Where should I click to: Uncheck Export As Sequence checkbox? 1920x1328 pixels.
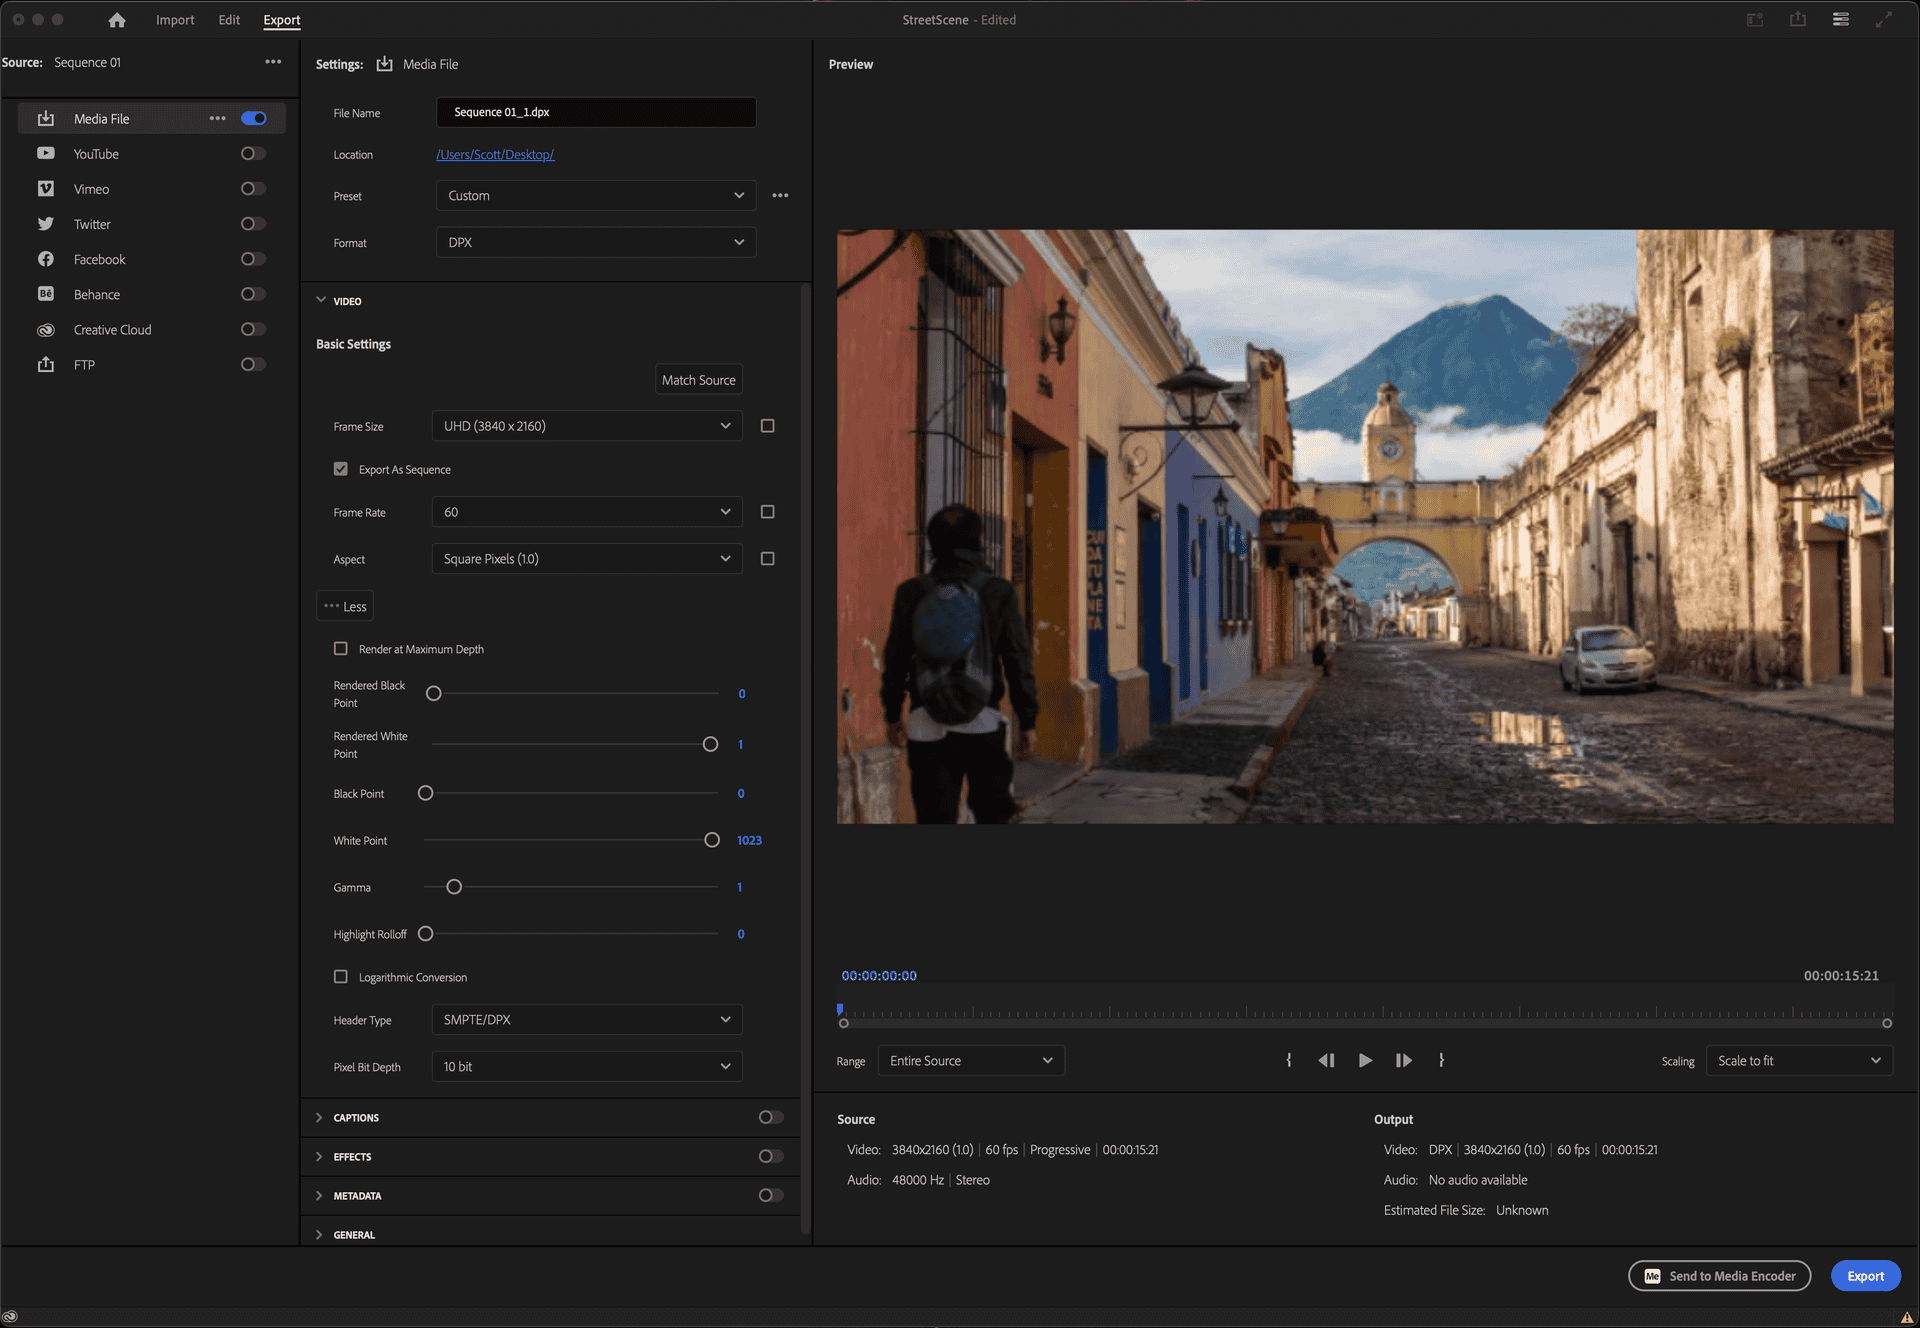coord(341,469)
